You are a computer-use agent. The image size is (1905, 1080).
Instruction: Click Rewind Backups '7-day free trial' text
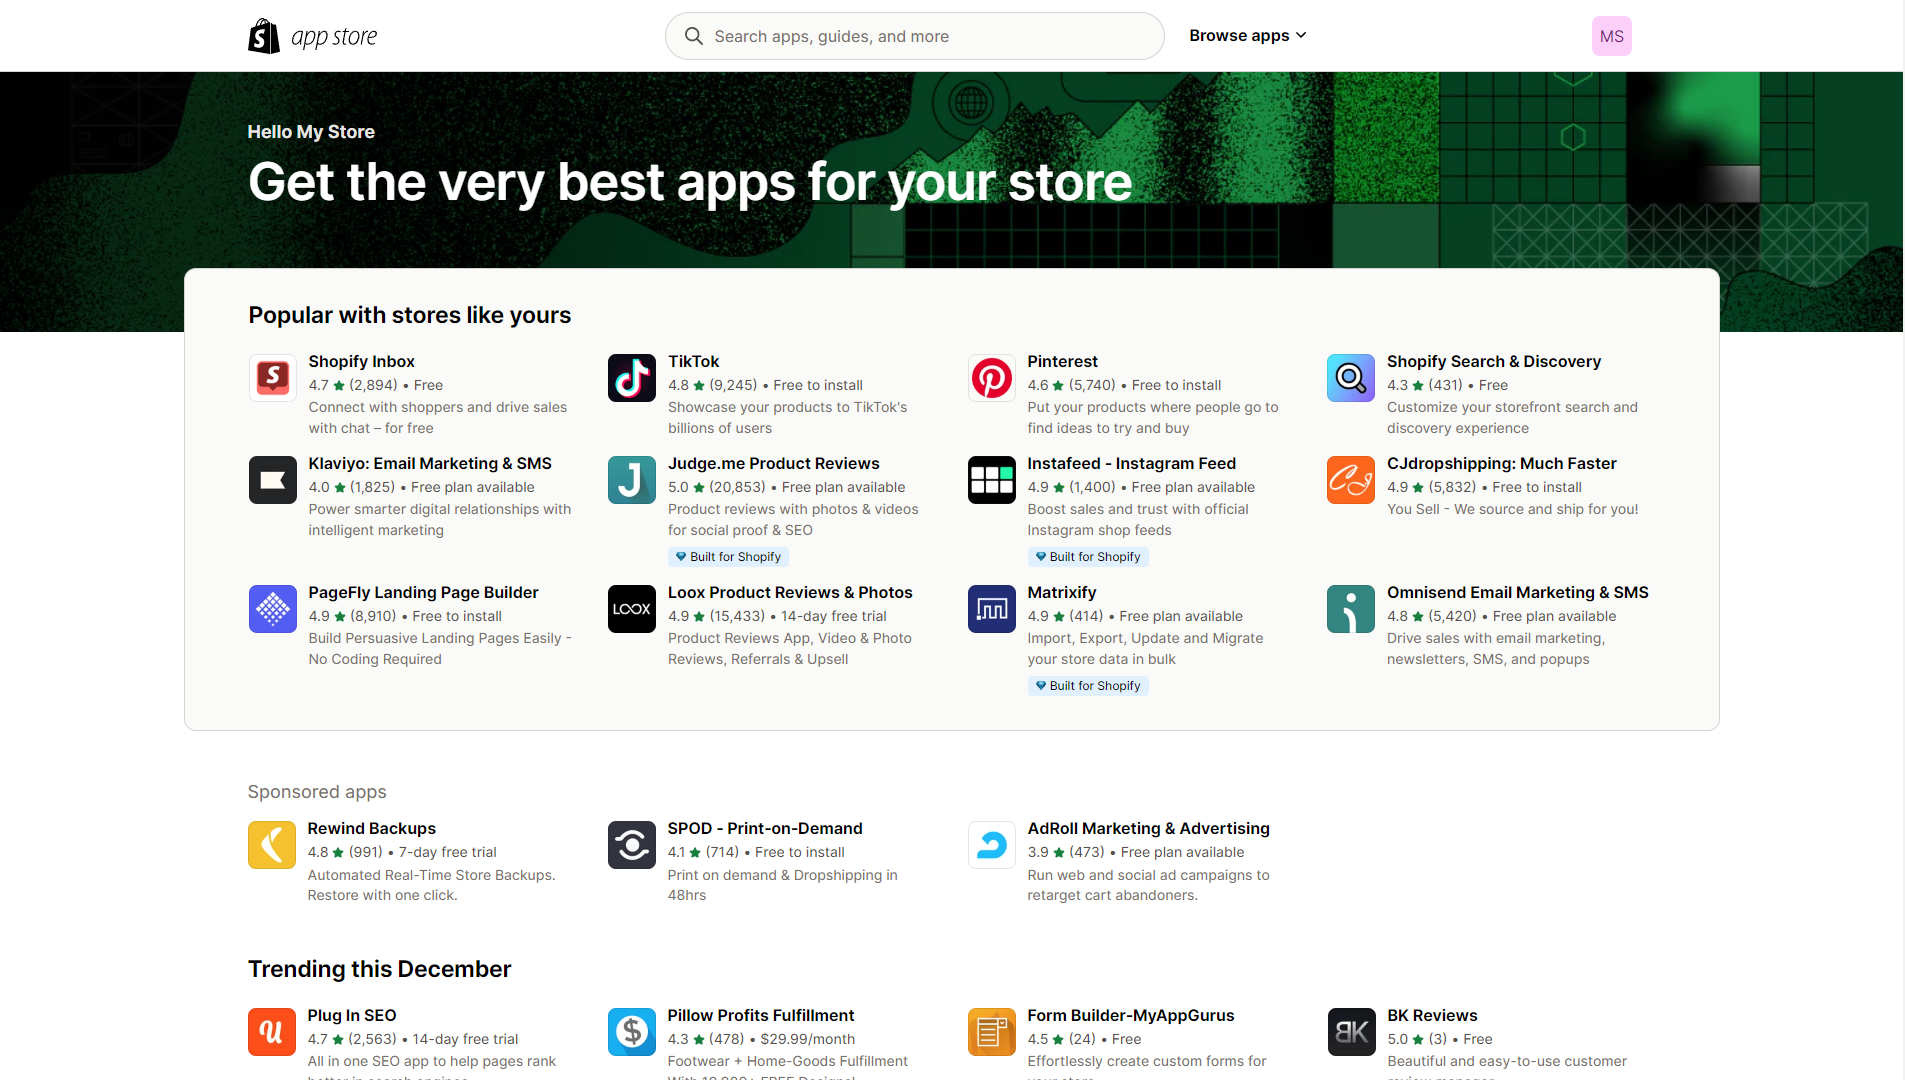pyautogui.click(x=448, y=852)
